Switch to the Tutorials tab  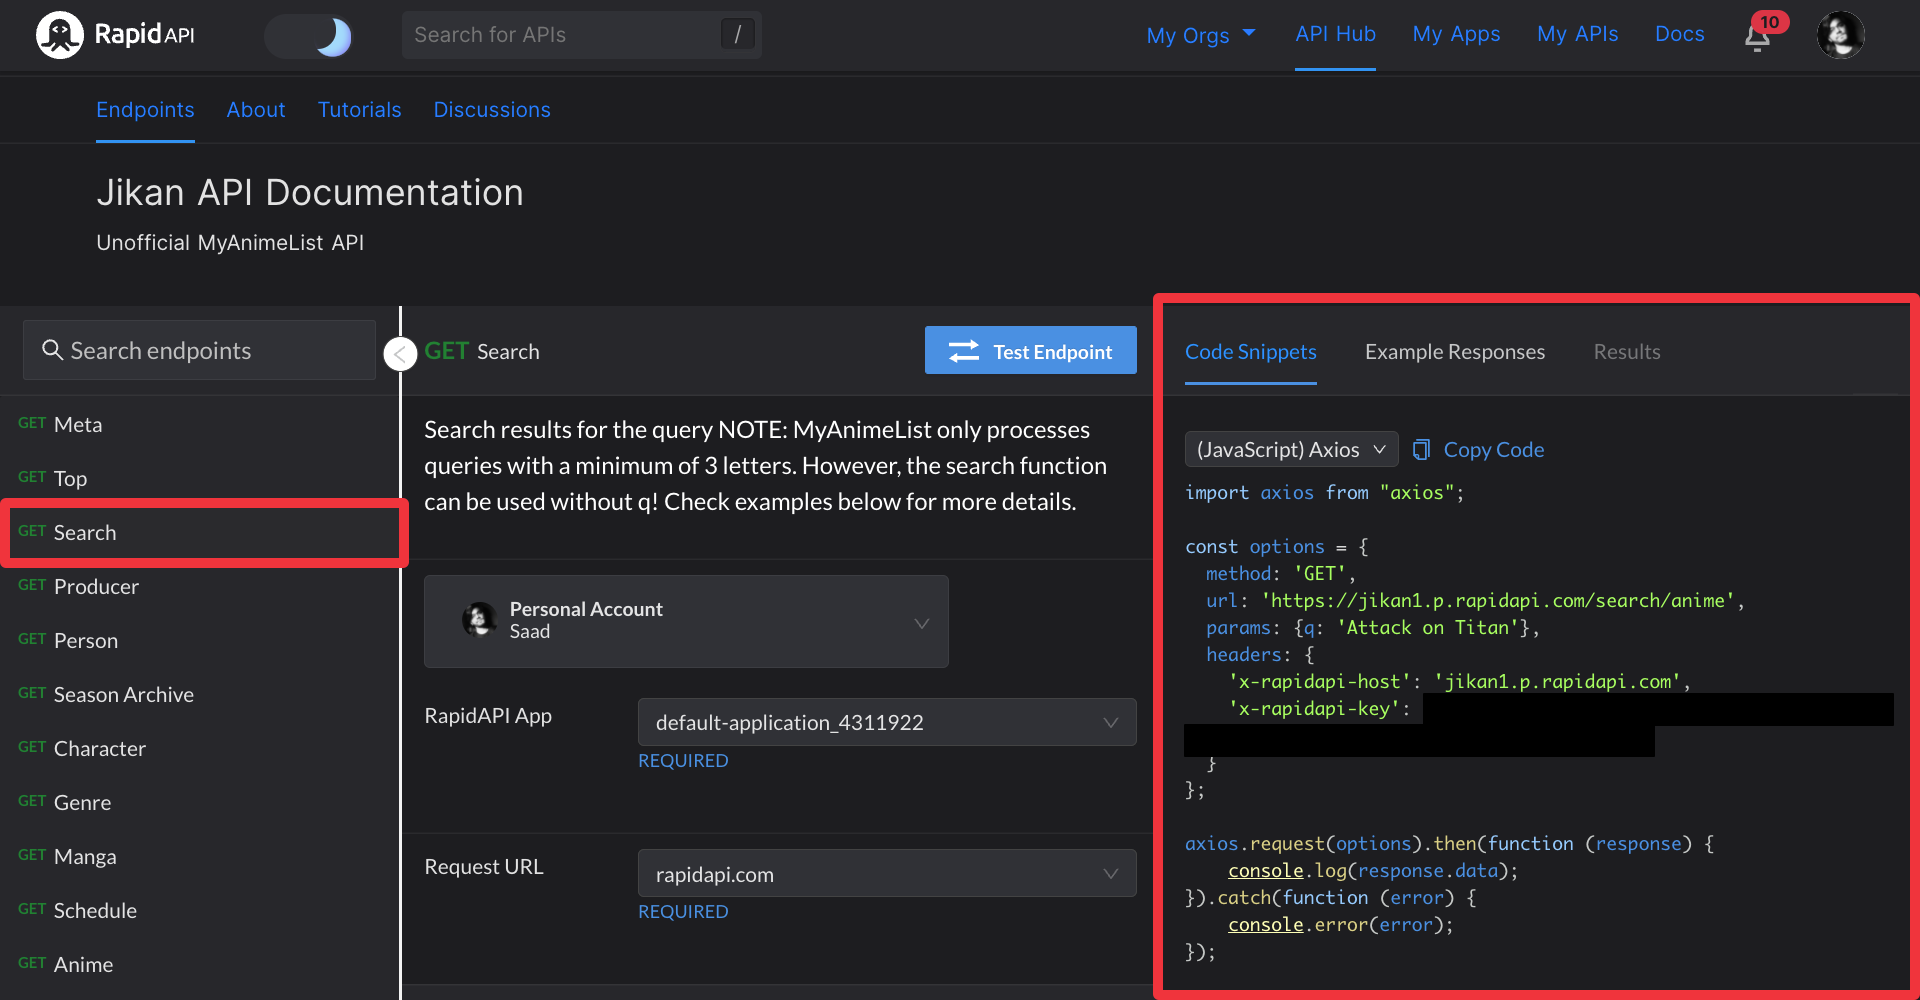[359, 110]
